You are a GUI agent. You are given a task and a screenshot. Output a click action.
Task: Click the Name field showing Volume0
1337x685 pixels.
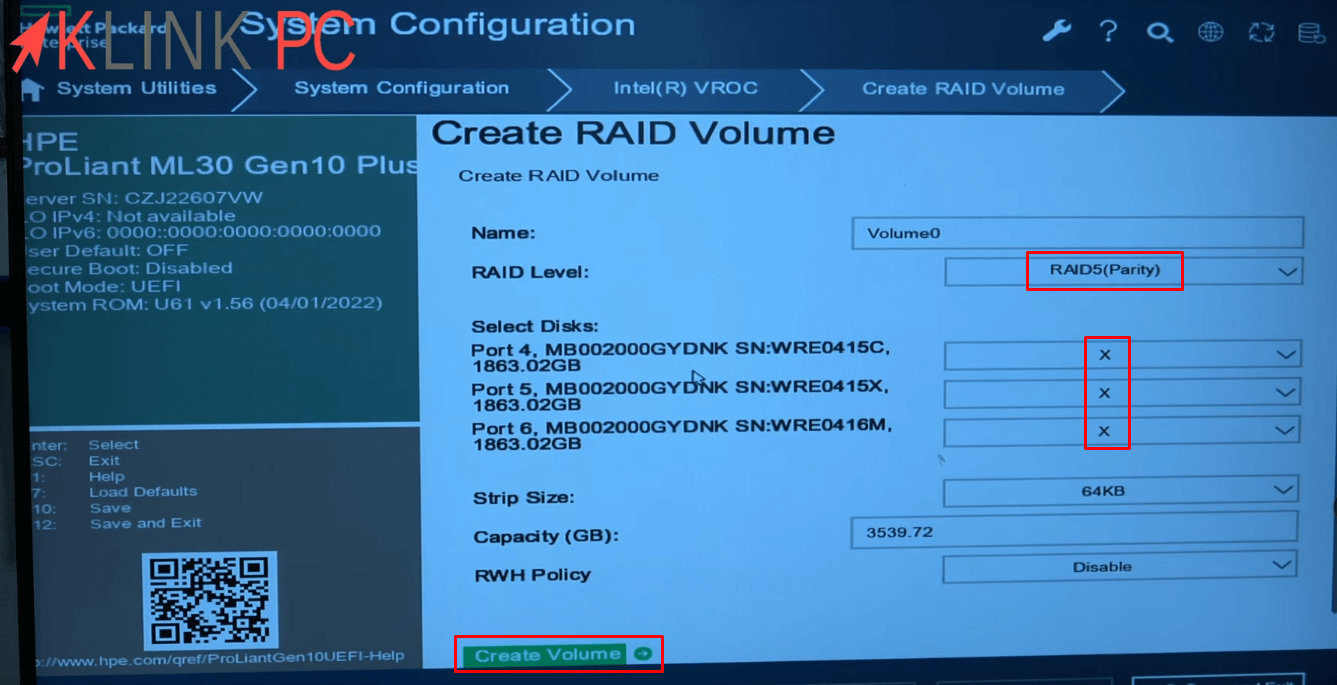coord(1077,233)
